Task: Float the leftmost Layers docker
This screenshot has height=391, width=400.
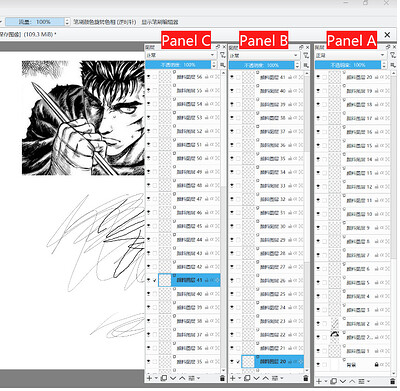Action: [x=218, y=47]
